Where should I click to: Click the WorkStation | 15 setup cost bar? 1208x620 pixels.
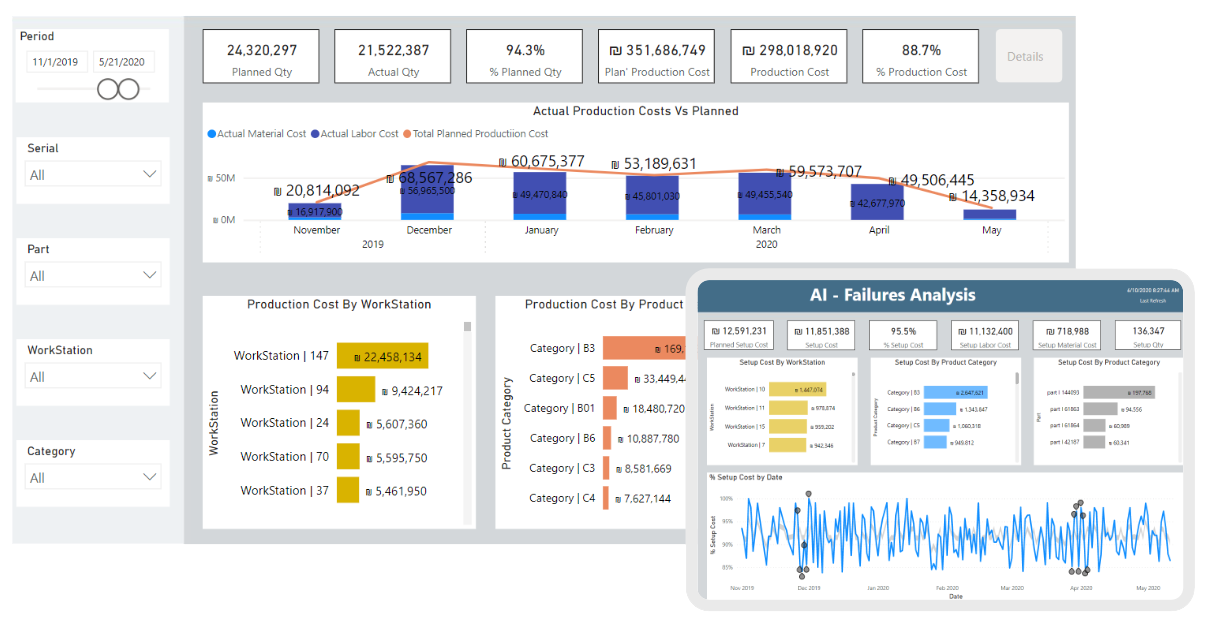pos(788,426)
